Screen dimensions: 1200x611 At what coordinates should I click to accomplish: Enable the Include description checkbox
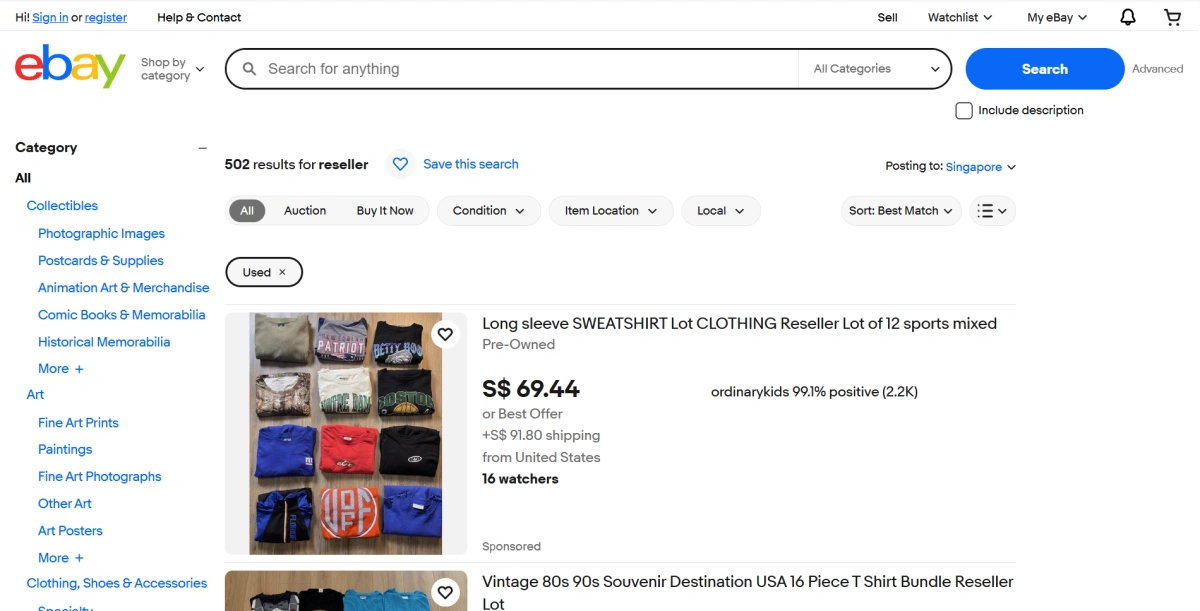point(964,111)
